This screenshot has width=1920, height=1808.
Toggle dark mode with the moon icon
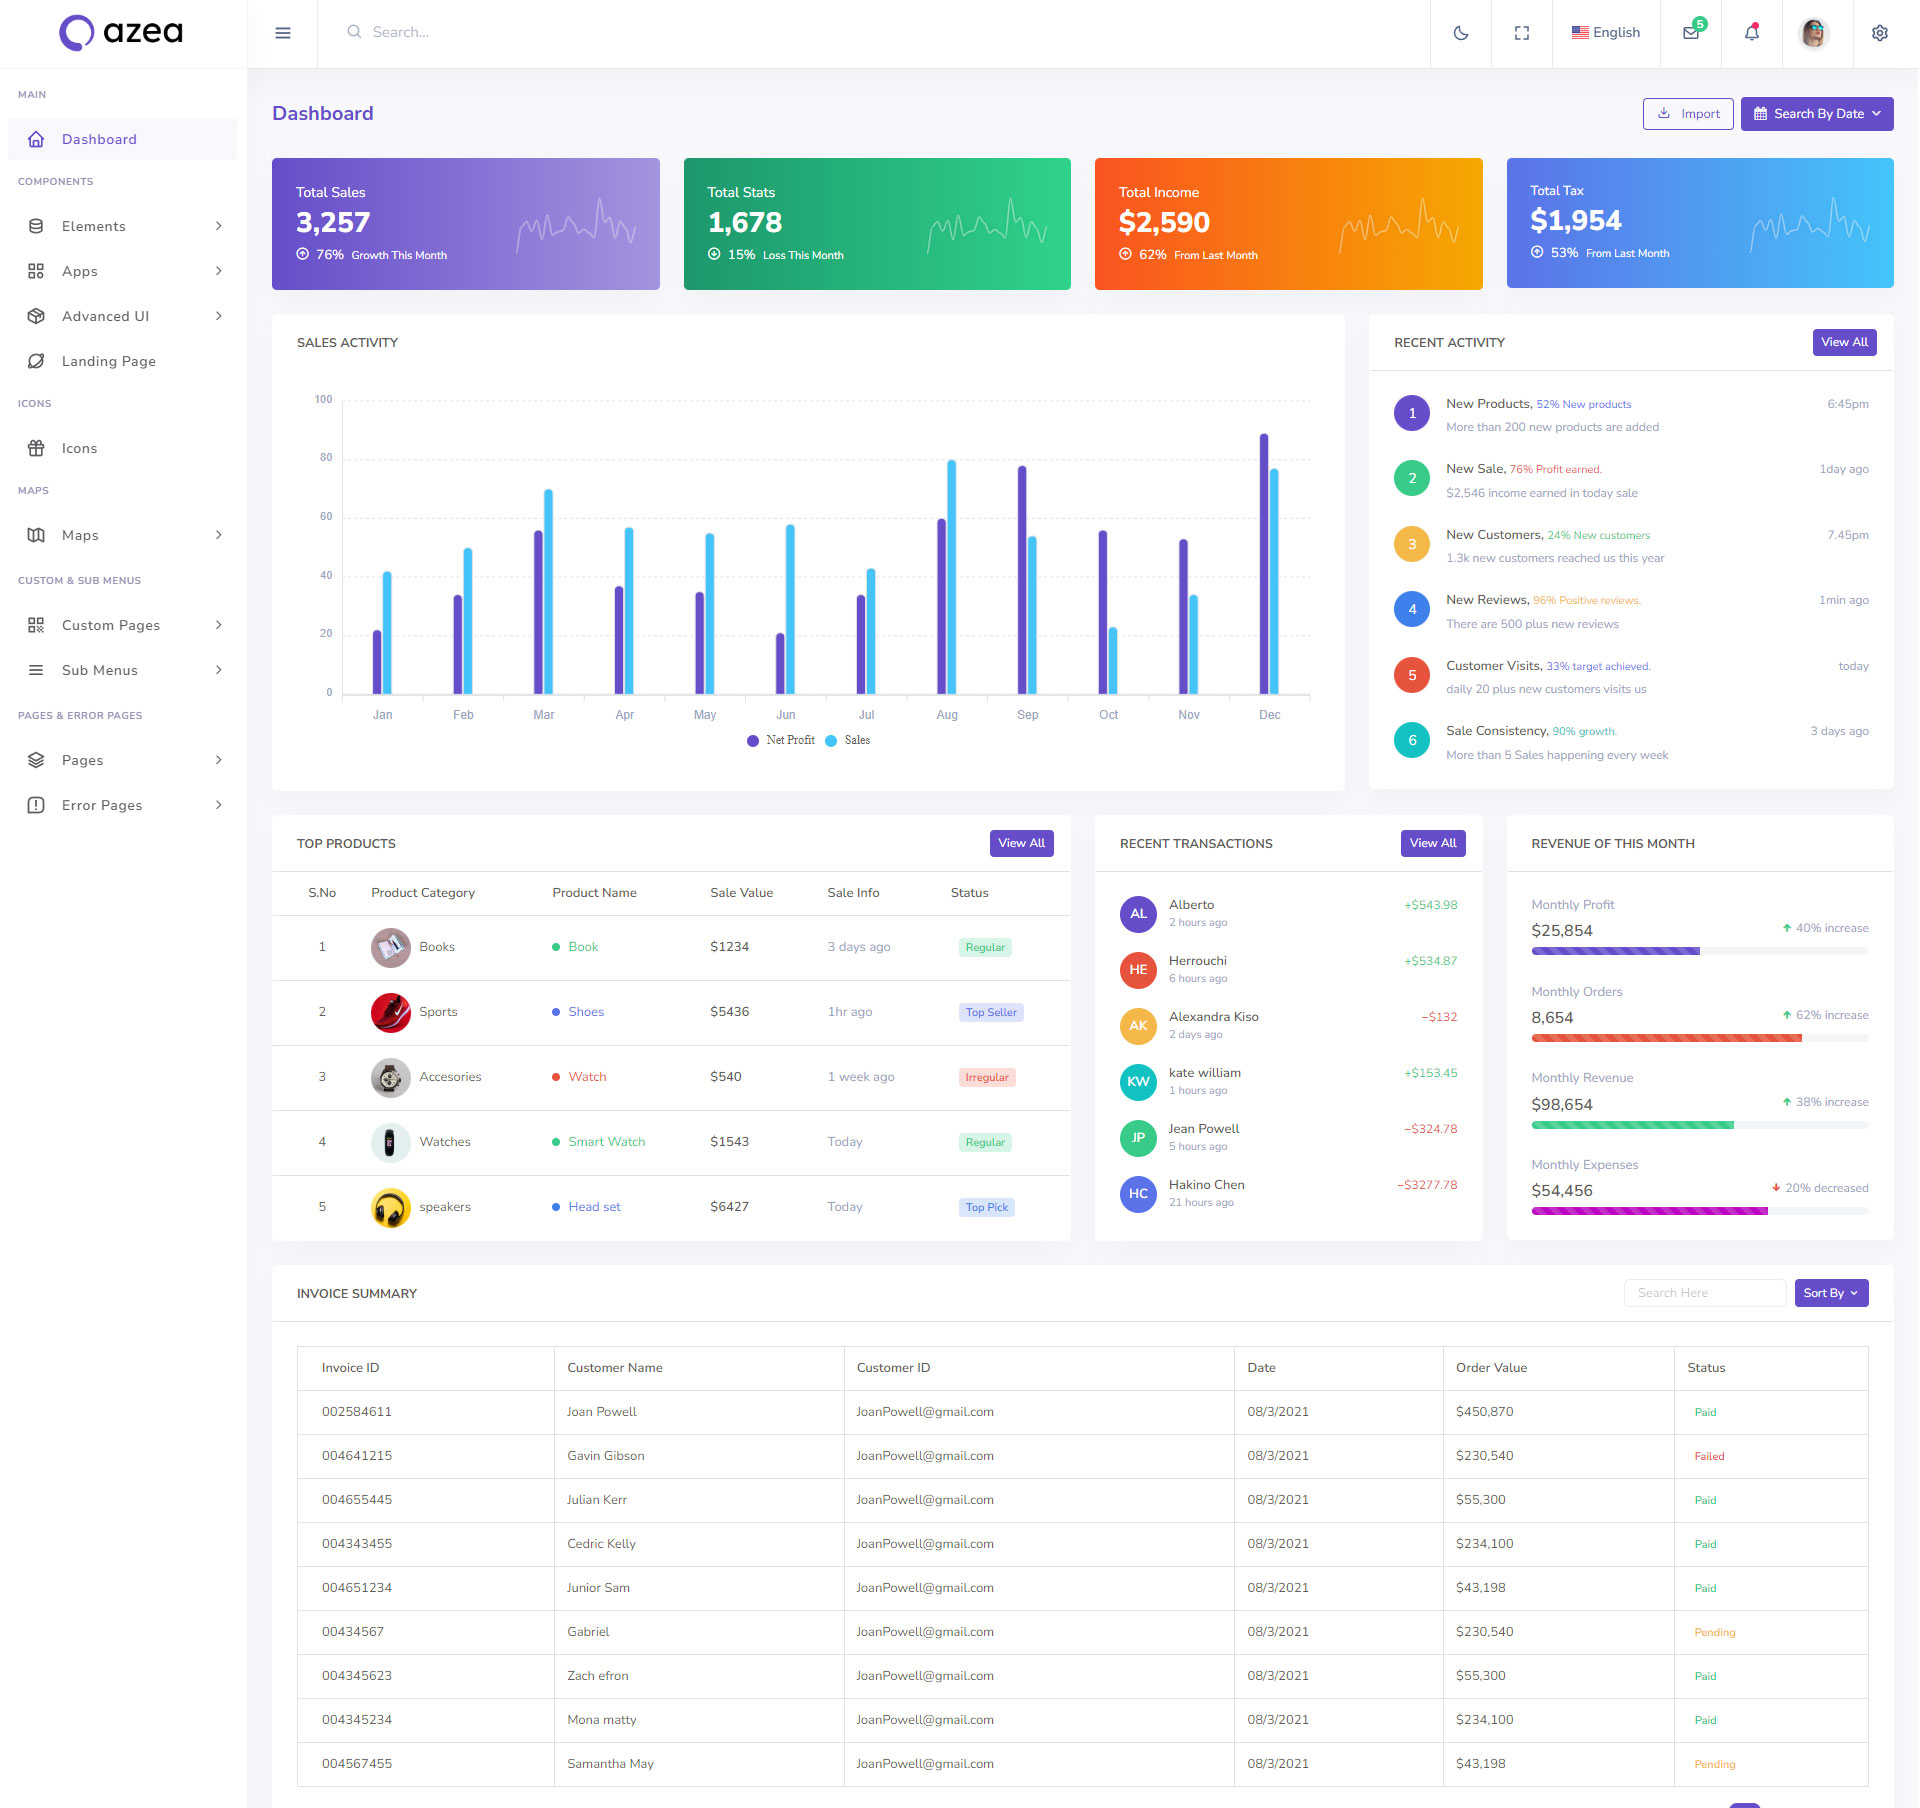point(1460,33)
